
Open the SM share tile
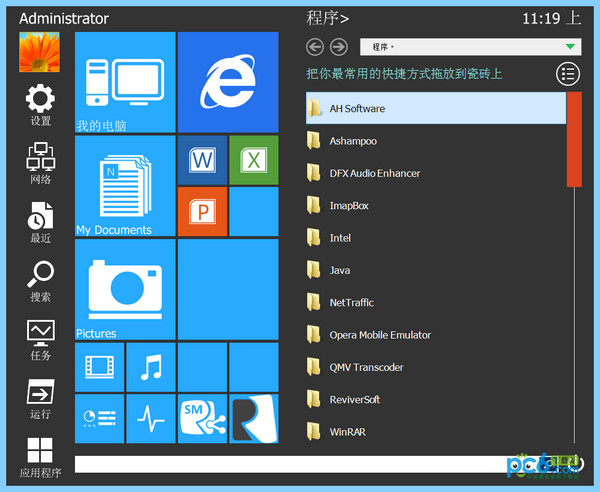coord(202,419)
